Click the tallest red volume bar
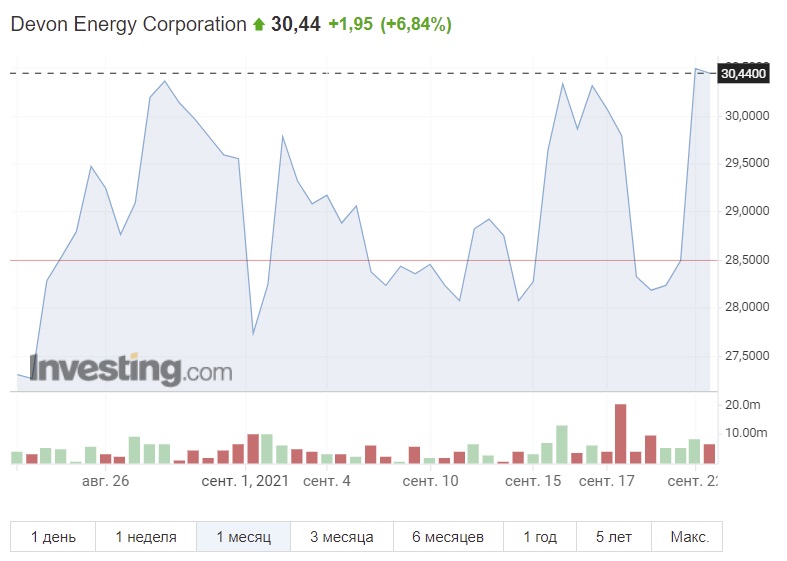 point(620,434)
